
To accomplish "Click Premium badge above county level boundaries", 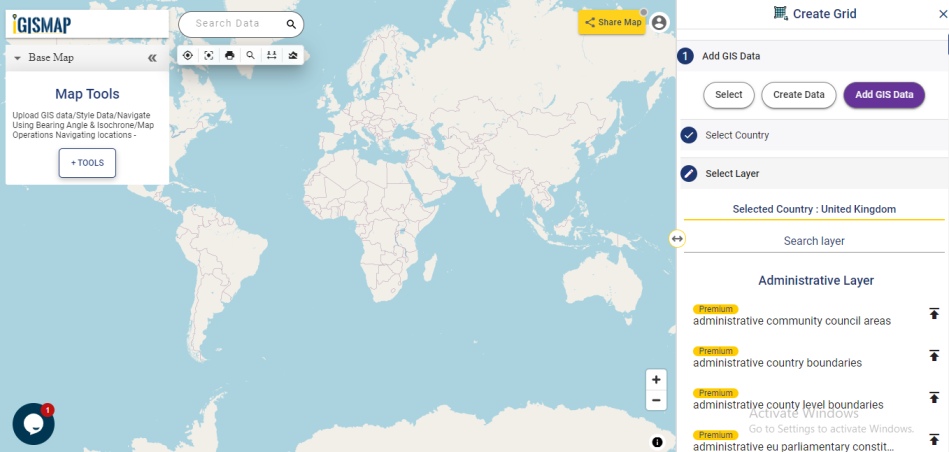I will 716,393.
